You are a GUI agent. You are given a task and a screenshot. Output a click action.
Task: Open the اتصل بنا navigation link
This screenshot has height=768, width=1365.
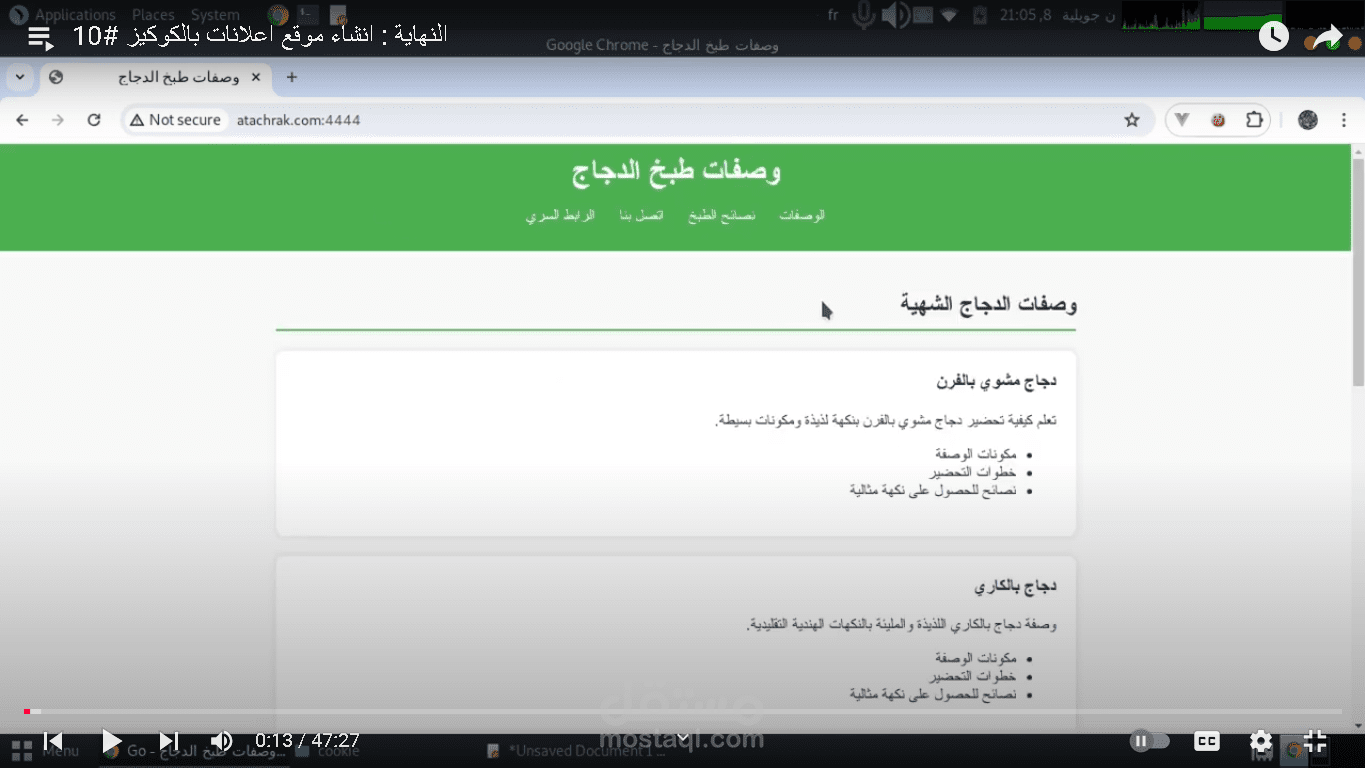point(641,216)
